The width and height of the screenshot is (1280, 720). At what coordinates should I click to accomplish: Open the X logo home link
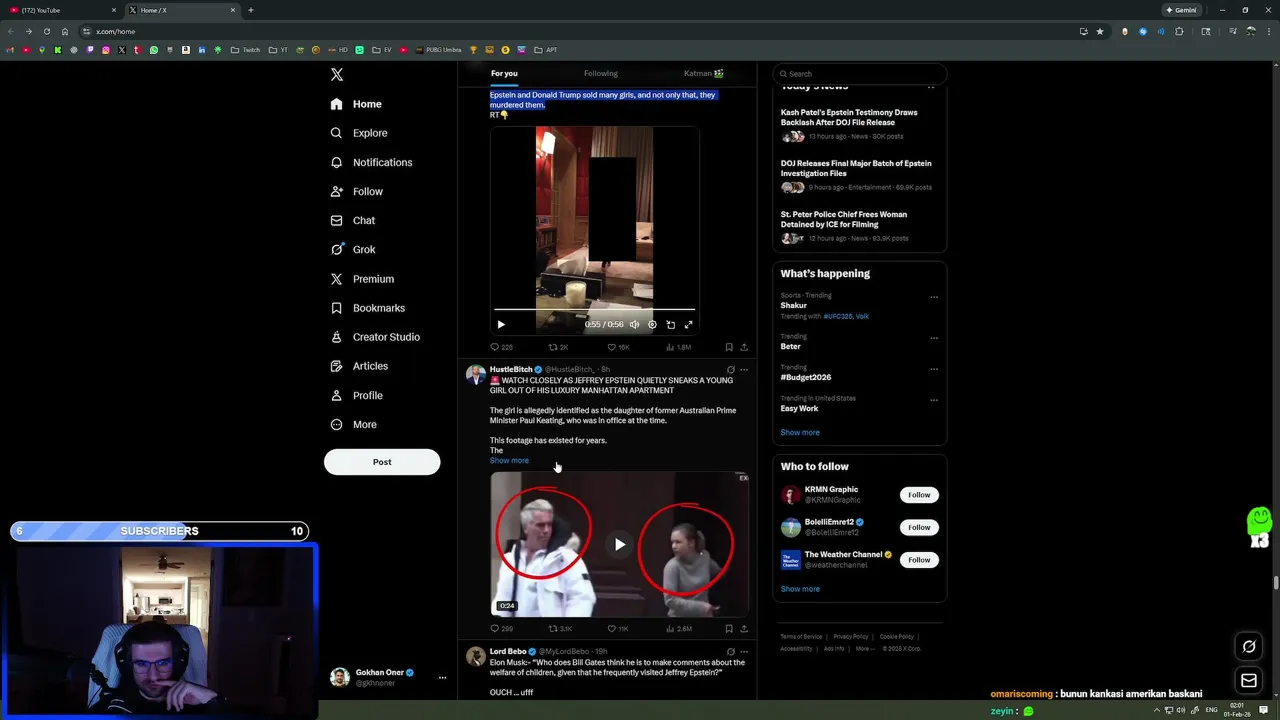[x=337, y=75]
